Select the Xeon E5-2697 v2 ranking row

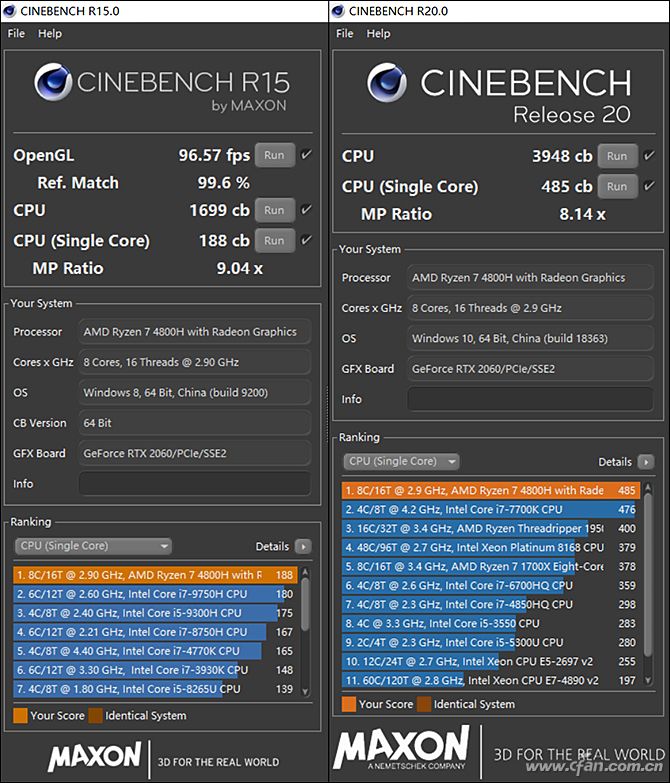[x=491, y=661]
